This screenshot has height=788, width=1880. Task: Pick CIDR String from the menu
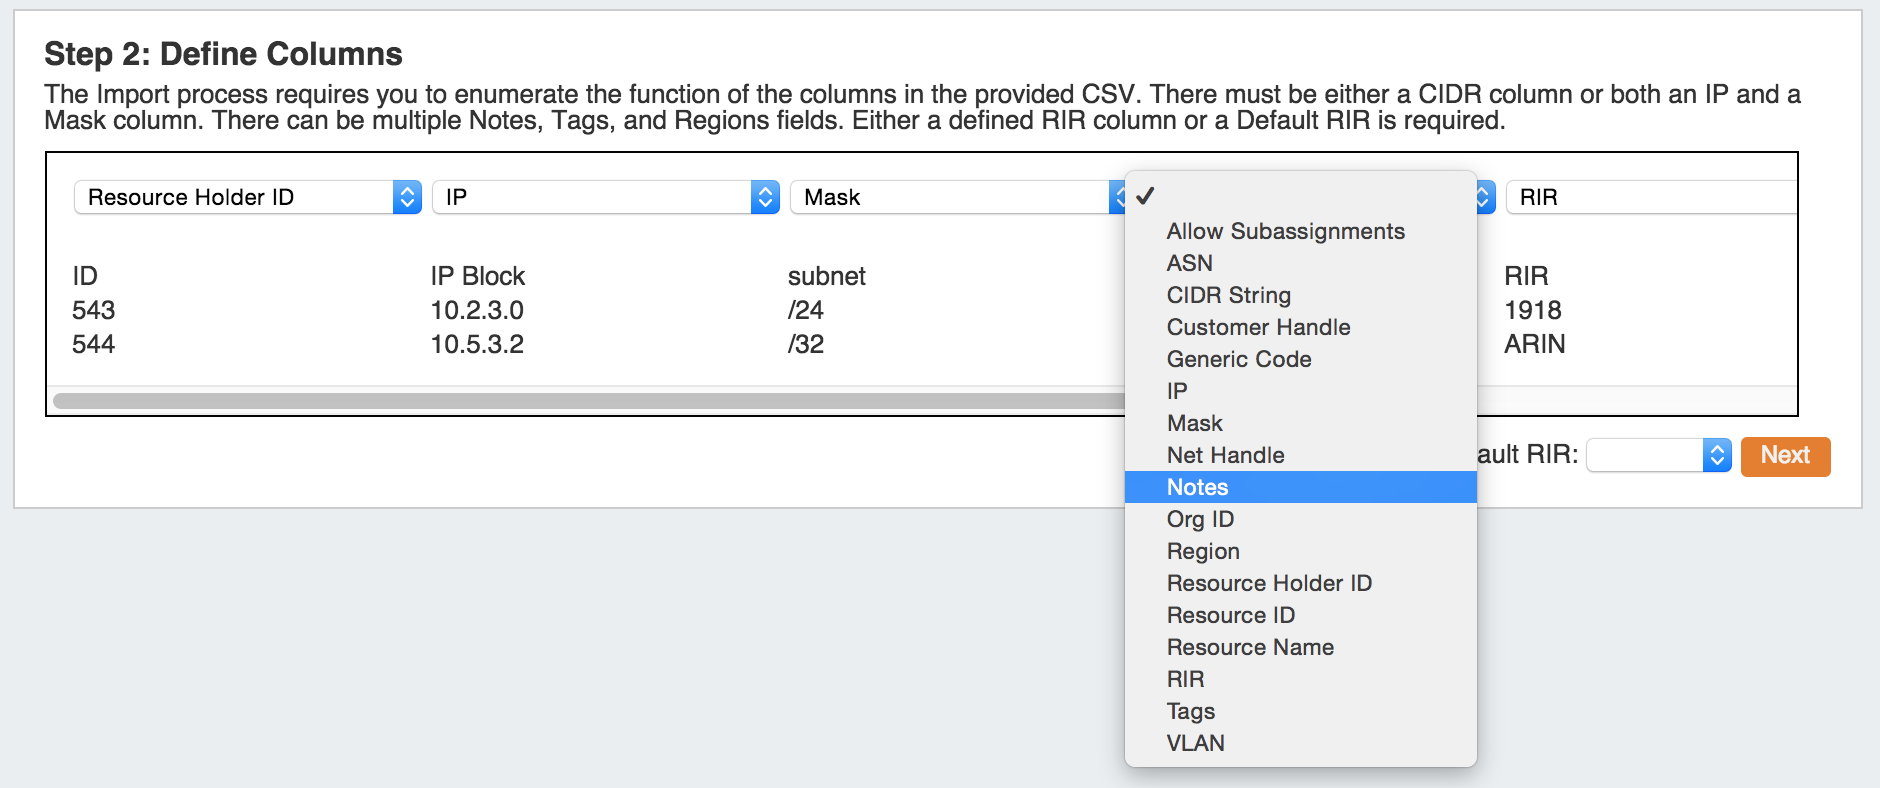tap(1228, 295)
